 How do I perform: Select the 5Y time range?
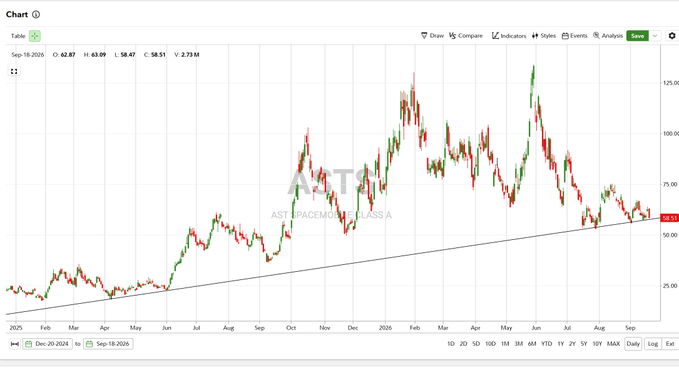pos(584,344)
